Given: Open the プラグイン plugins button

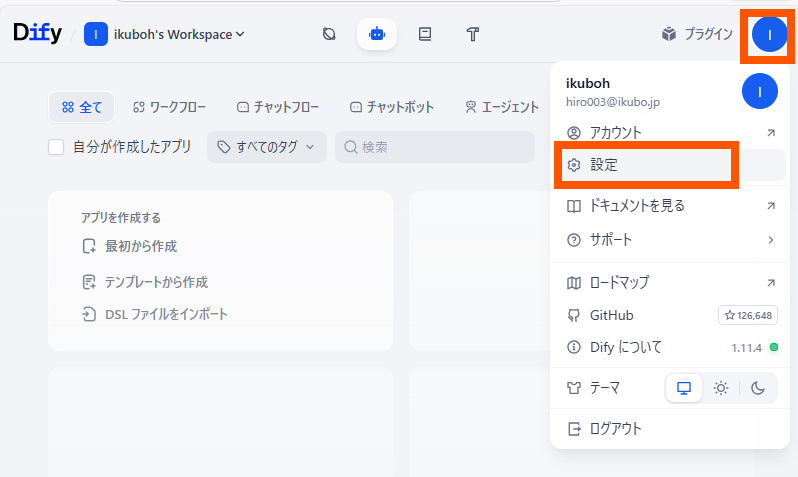Looking at the screenshot, I should point(697,34).
